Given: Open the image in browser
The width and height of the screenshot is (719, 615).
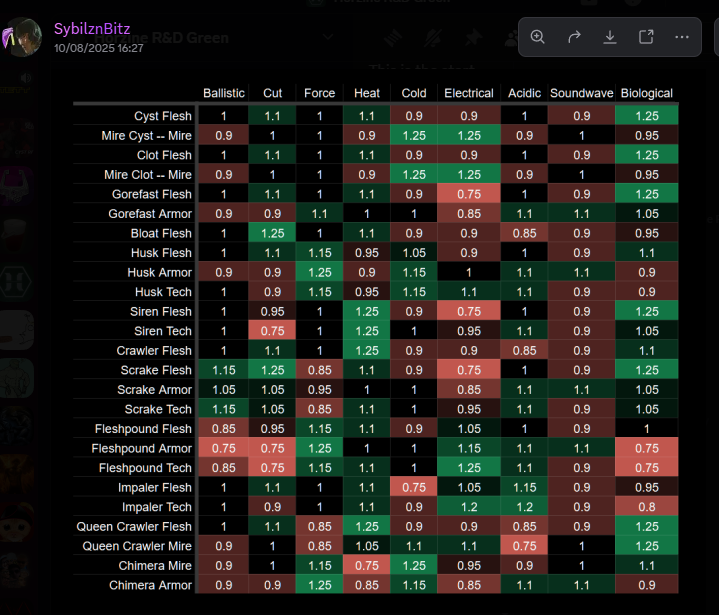Looking at the screenshot, I should click(646, 37).
